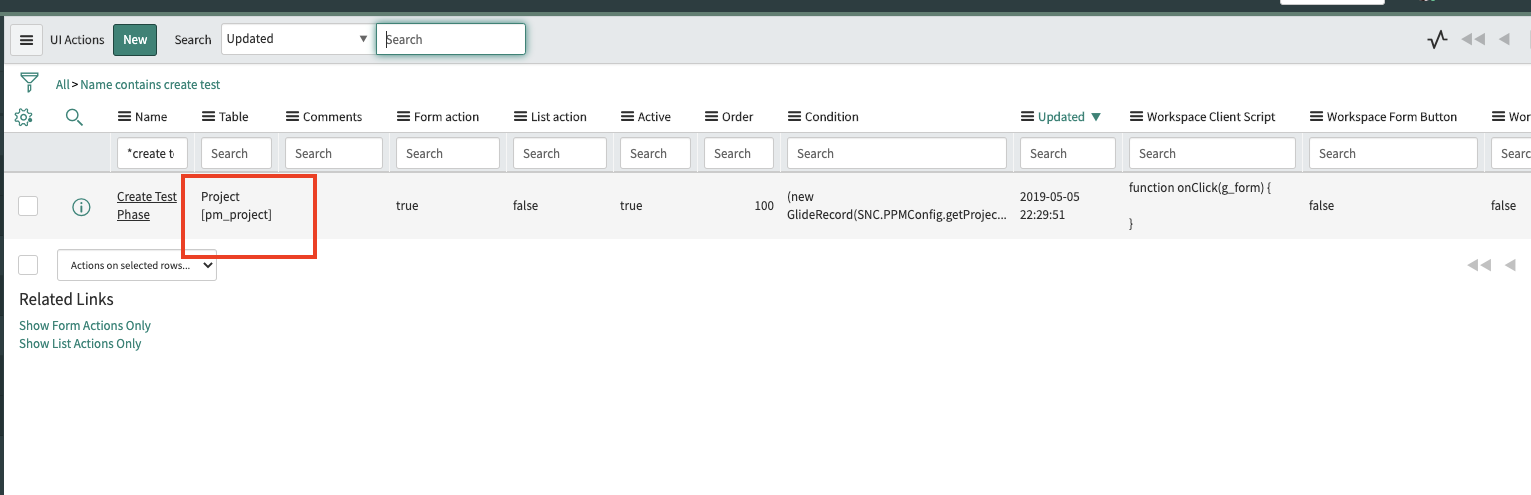Toggle column search magnifier icon

point(74,117)
